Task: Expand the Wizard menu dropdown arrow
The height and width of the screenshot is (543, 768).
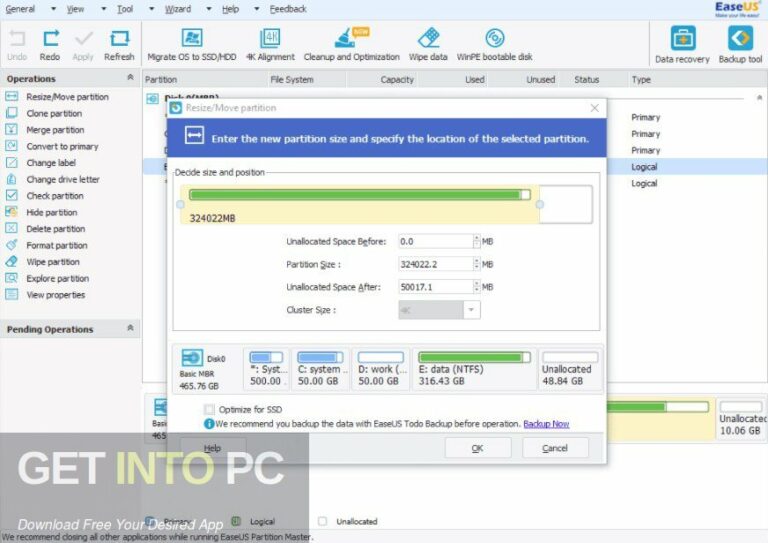Action: [209, 9]
